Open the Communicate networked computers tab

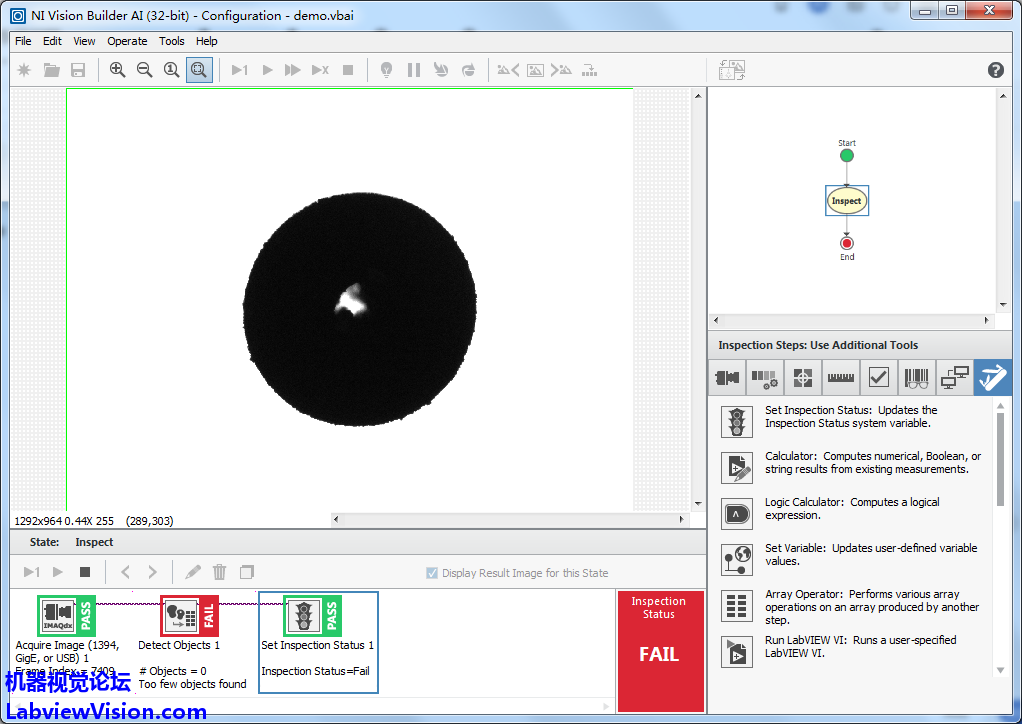(x=955, y=378)
